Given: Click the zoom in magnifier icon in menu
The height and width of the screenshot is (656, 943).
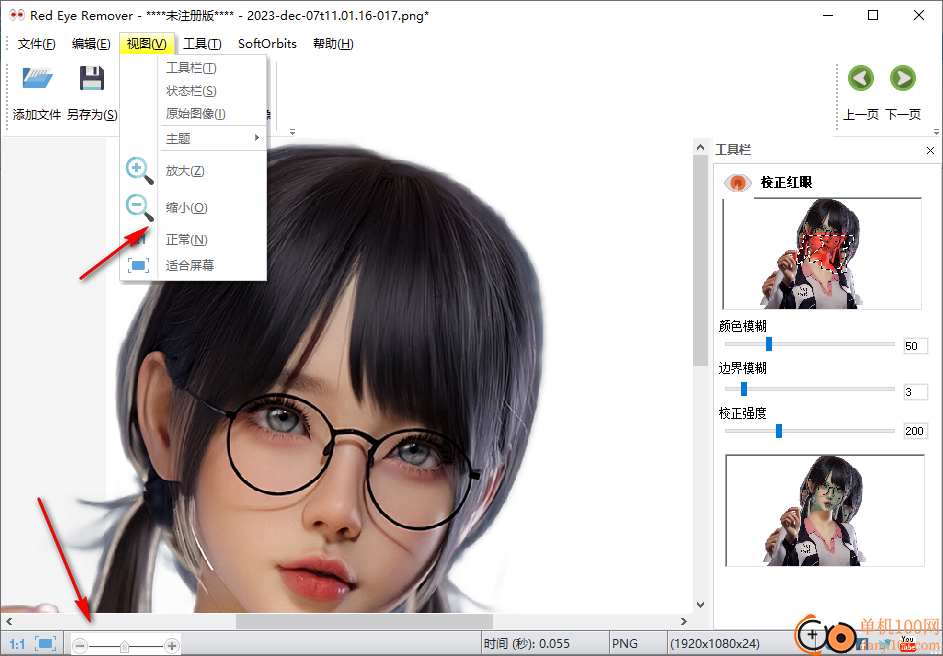Looking at the screenshot, I should [x=139, y=171].
